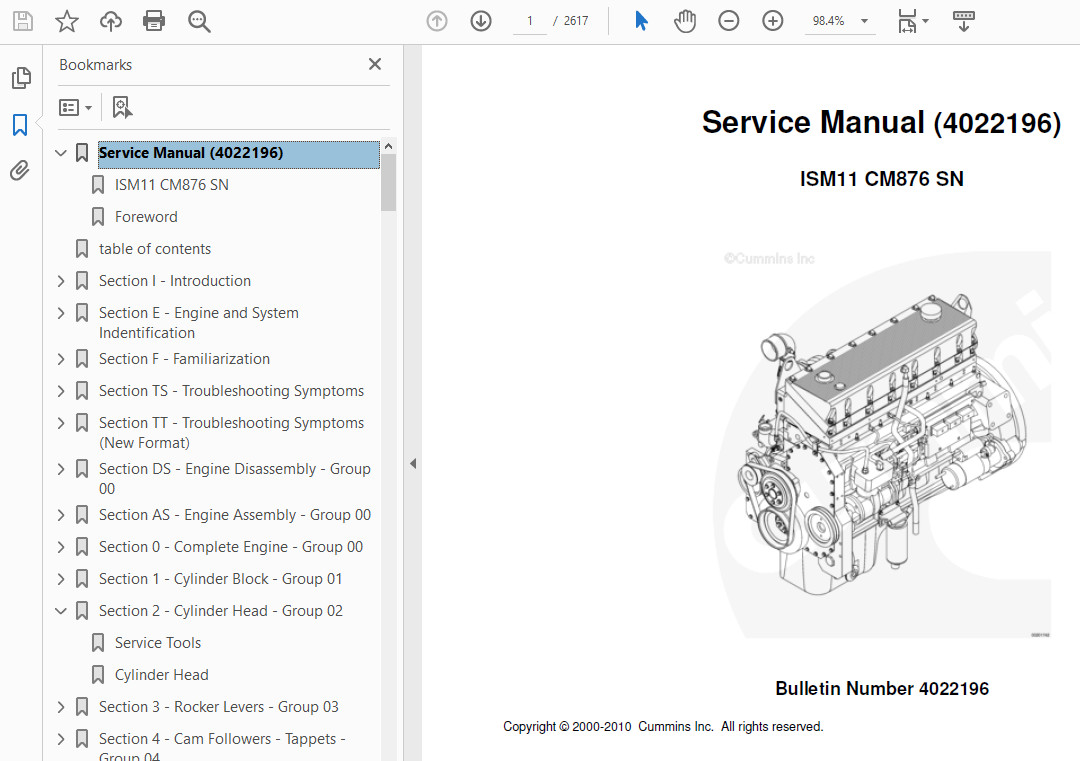This screenshot has width=1080, height=761.
Task: Expand Section 4 - Cam Followers
Action: click(x=61, y=740)
